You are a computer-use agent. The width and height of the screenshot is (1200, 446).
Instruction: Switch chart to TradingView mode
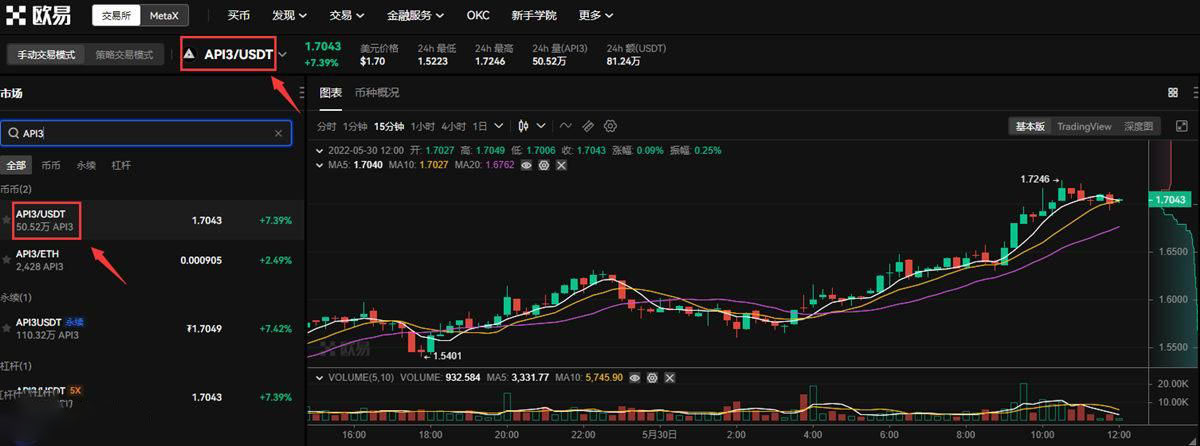pyautogui.click(x=1084, y=127)
